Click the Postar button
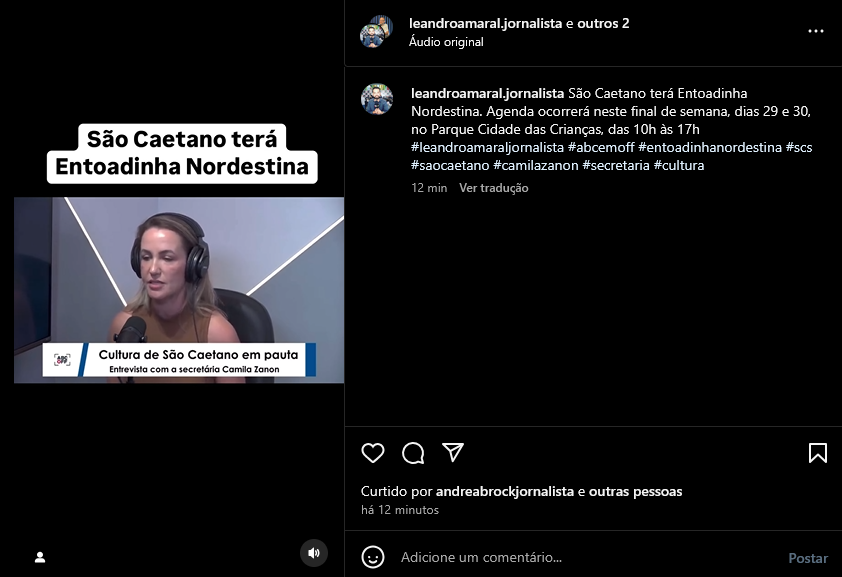842x577 pixels. pos(808,558)
